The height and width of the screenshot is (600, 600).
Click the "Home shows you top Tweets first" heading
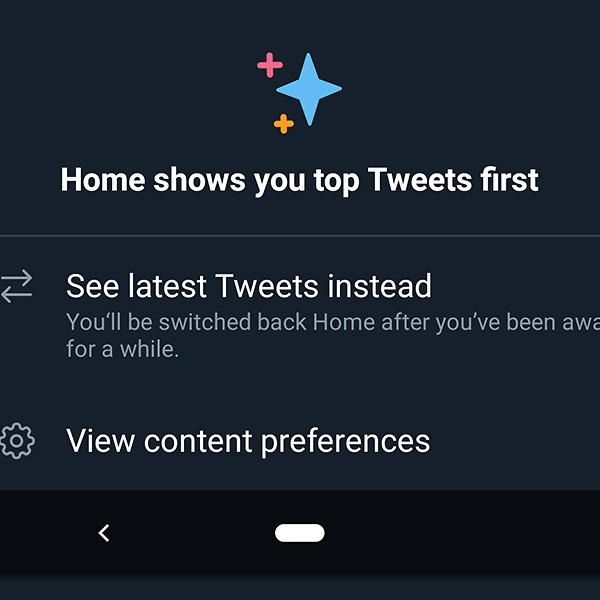[x=300, y=180]
